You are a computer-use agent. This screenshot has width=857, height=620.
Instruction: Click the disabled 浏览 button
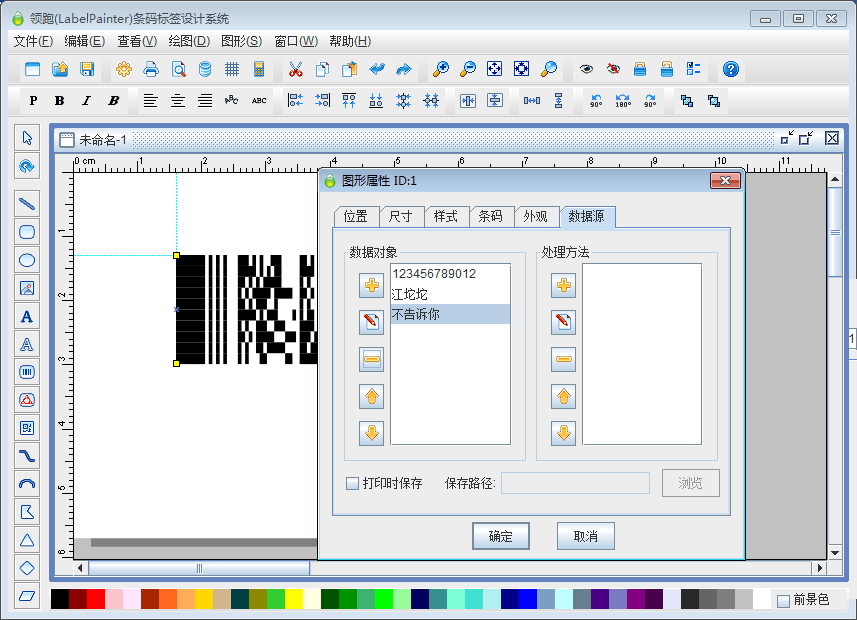tap(690, 483)
